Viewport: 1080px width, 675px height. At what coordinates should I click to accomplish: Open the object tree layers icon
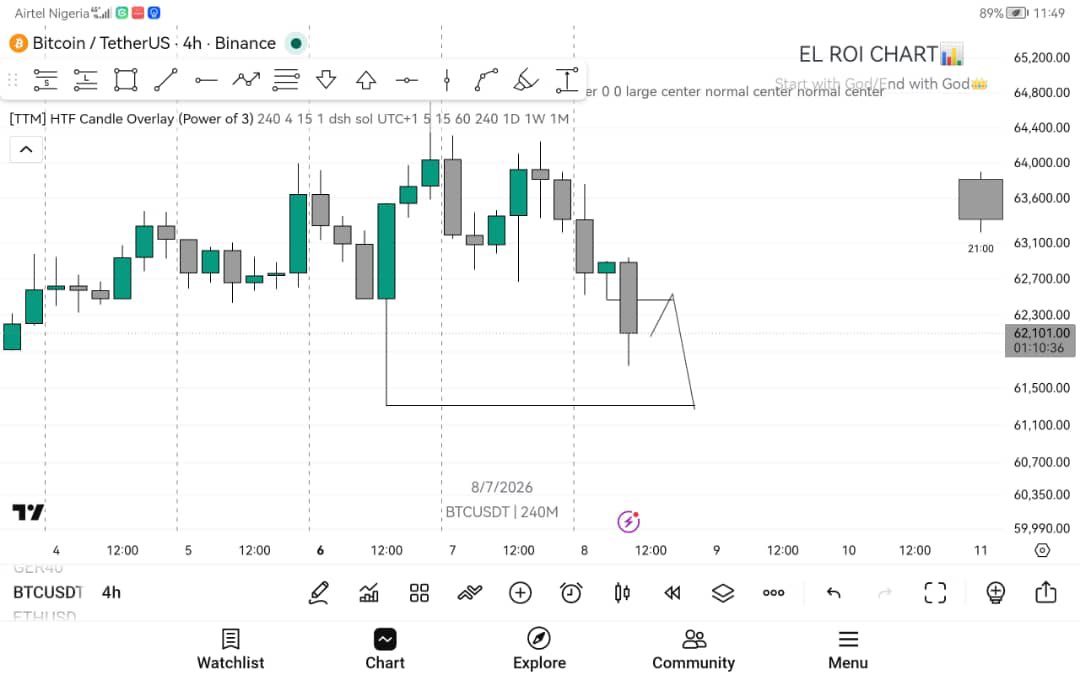point(723,592)
